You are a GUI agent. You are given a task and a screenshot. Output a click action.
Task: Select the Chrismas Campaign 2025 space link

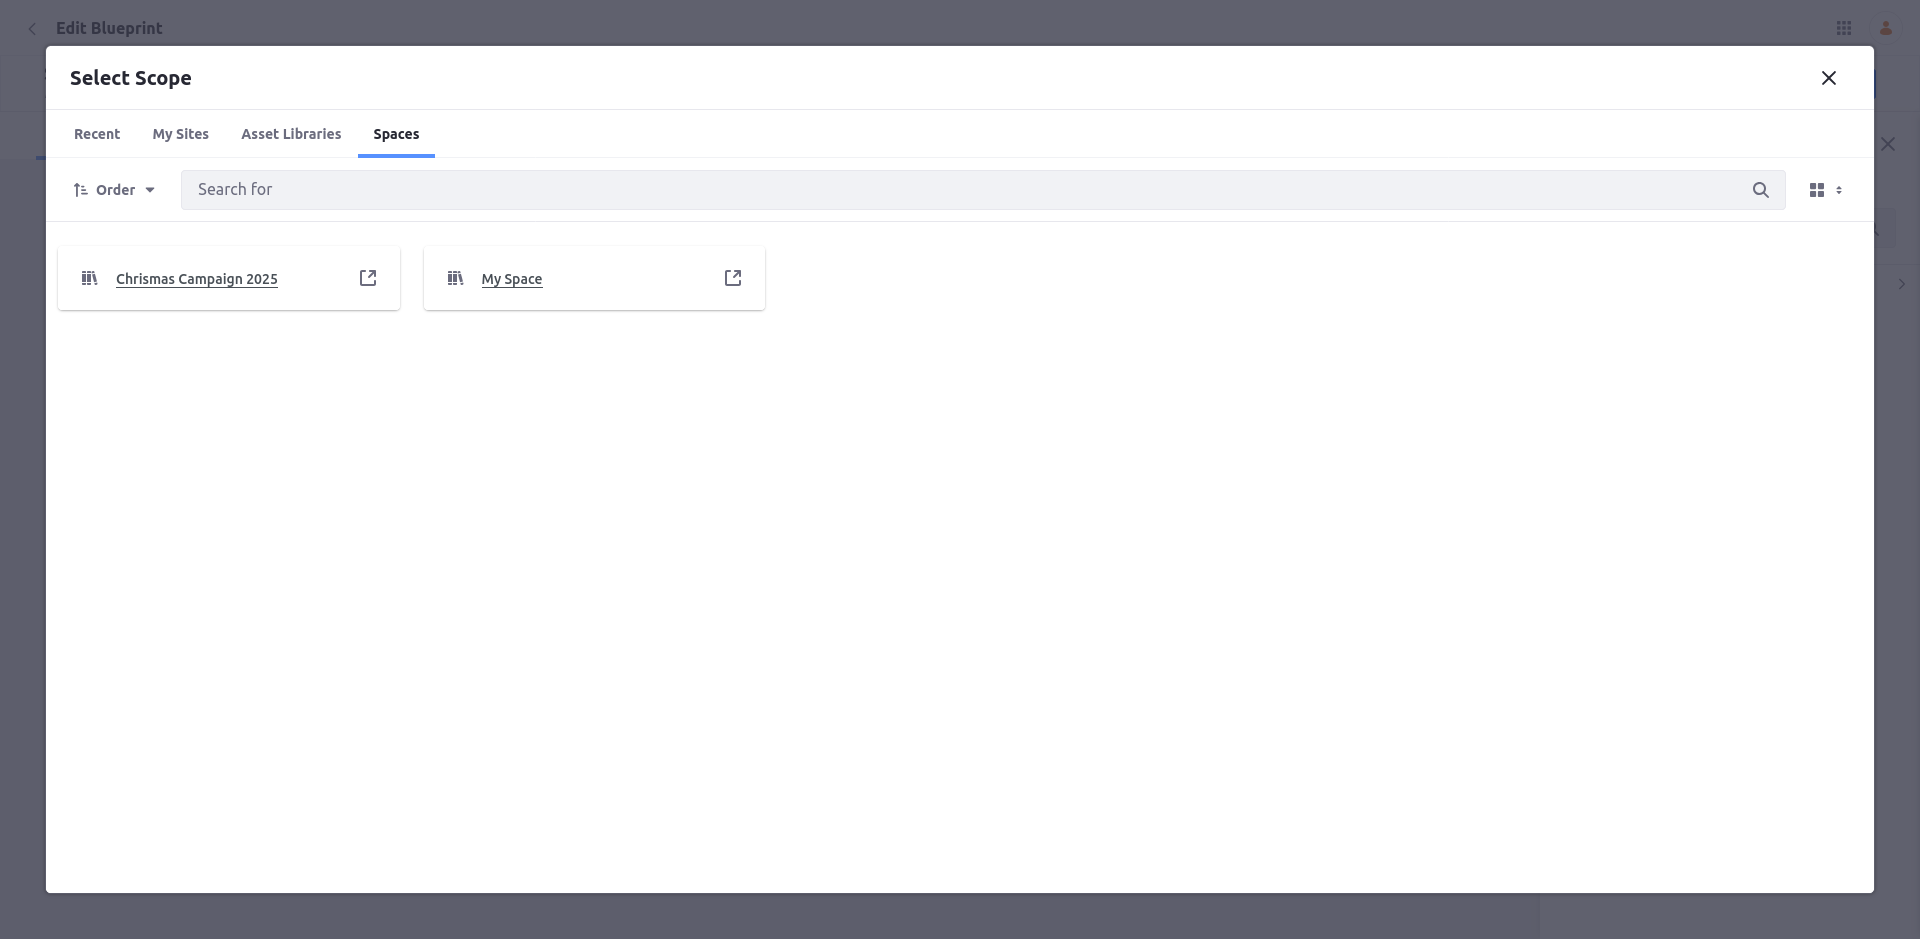[197, 279]
